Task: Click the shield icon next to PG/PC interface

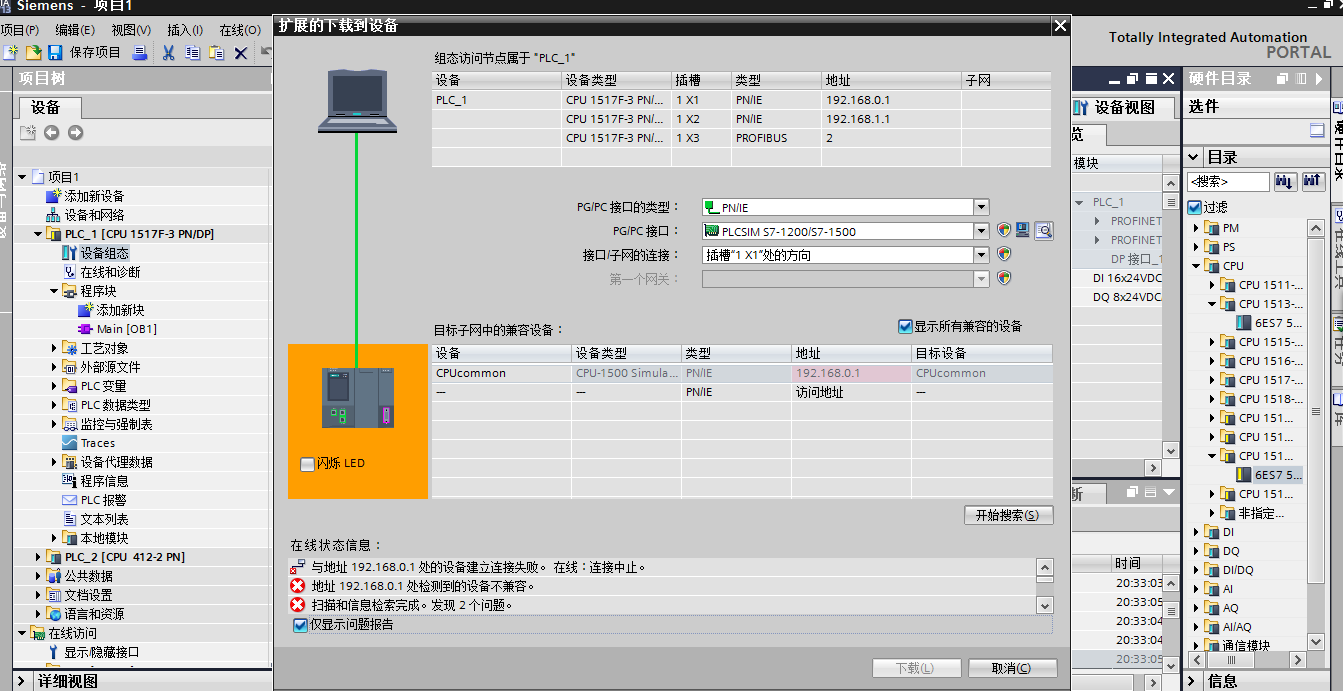Action: pyautogui.click(x=1004, y=231)
